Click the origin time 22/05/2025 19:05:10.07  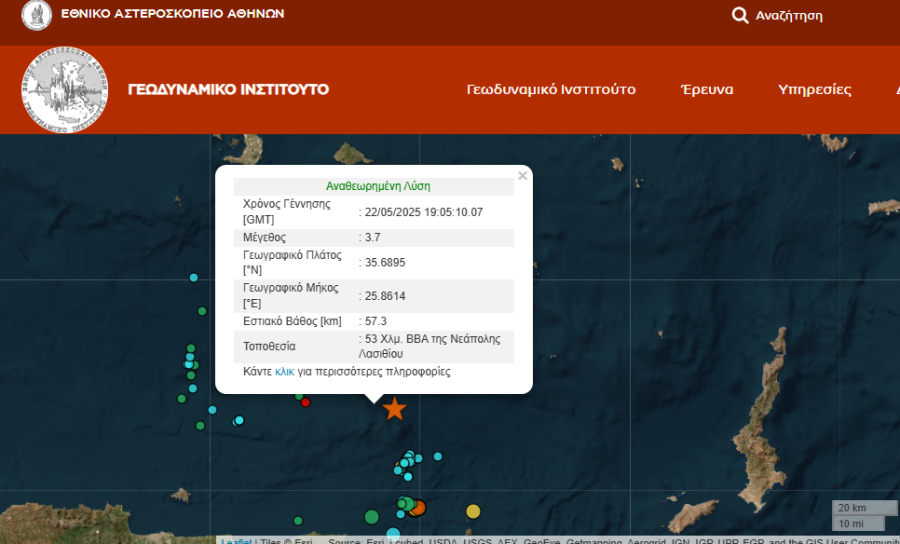point(424,212)
